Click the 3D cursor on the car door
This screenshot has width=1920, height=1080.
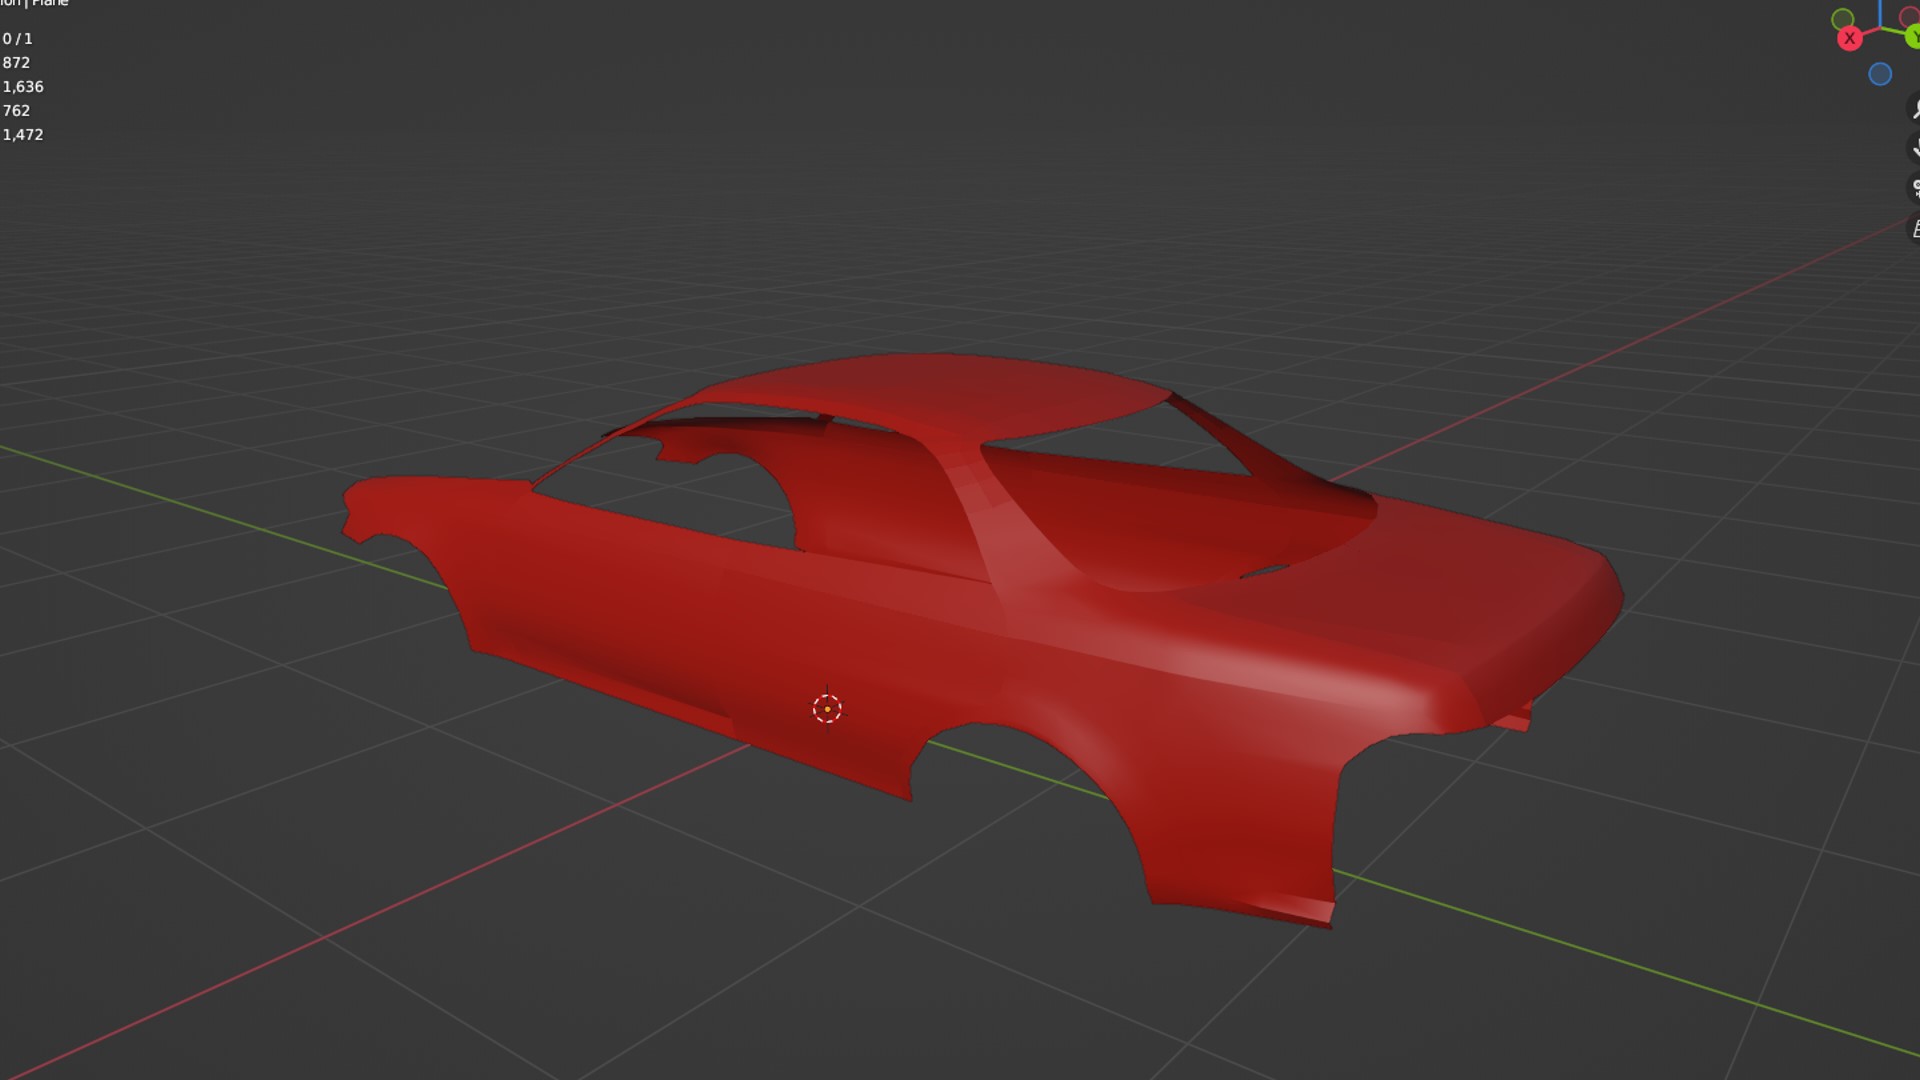click(x=827, y=709)
